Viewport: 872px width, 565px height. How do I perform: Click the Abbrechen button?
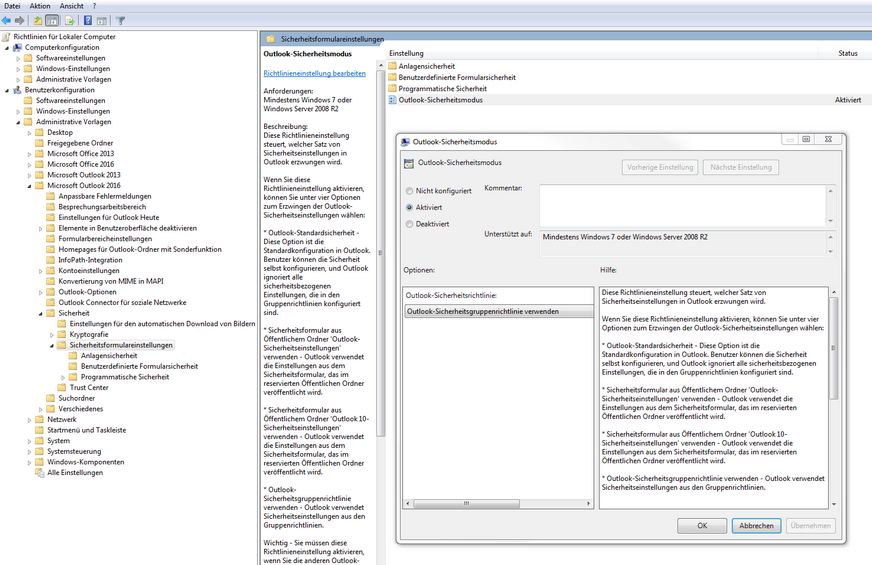pyautogui.click(x=756, y=526)
